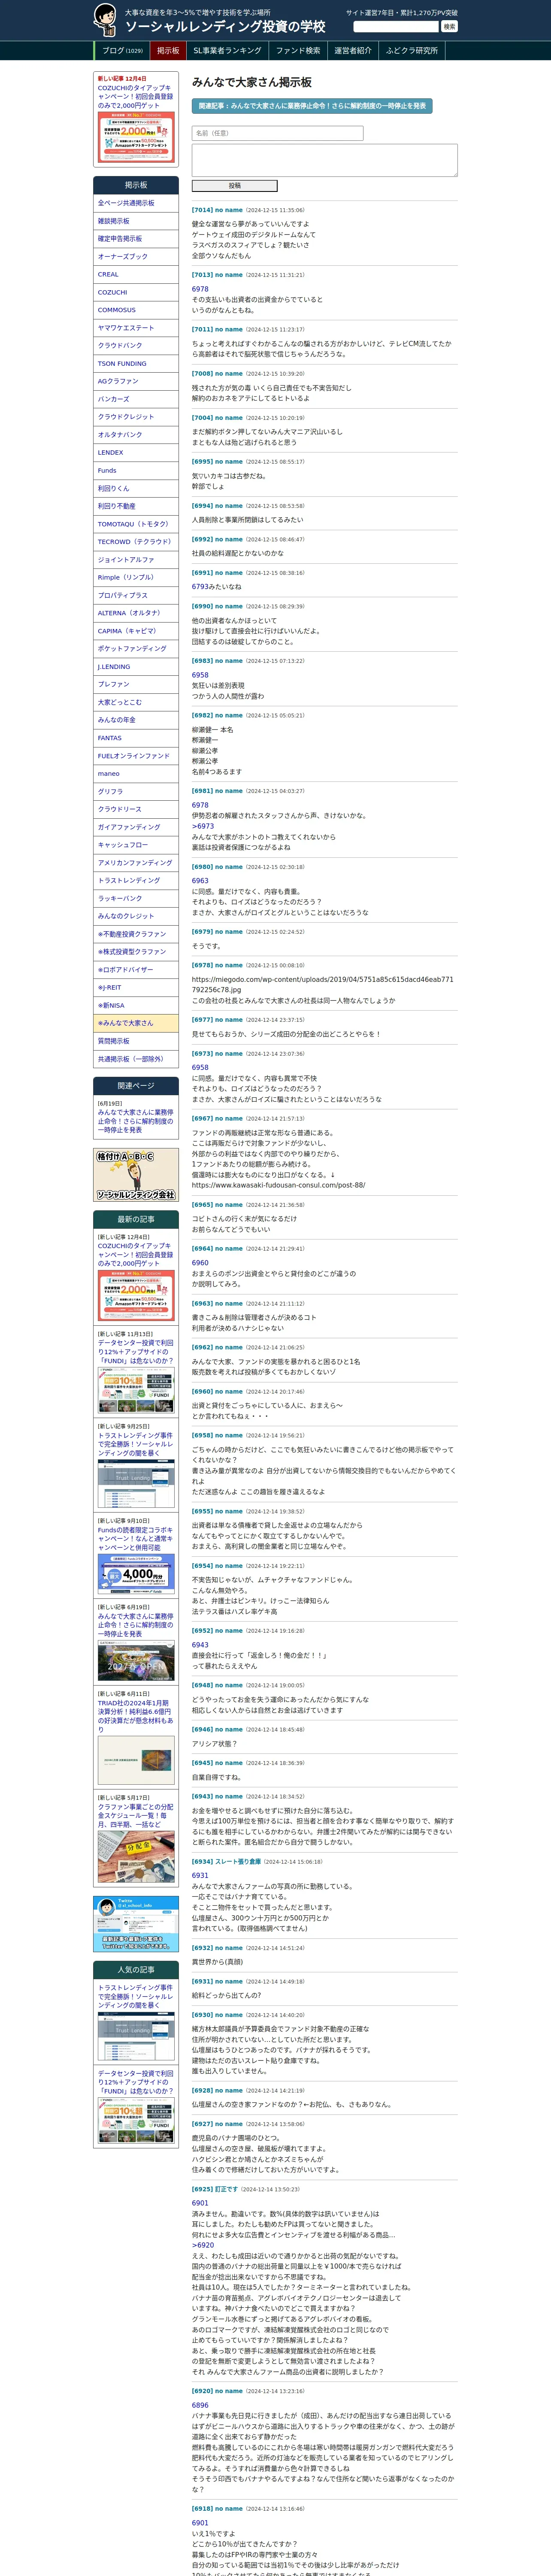This screenshot has height=2576, width=551.
Task: Click the kawasaki-fudousan-consul.com URL in post 6967
Action: (279, 1185)
